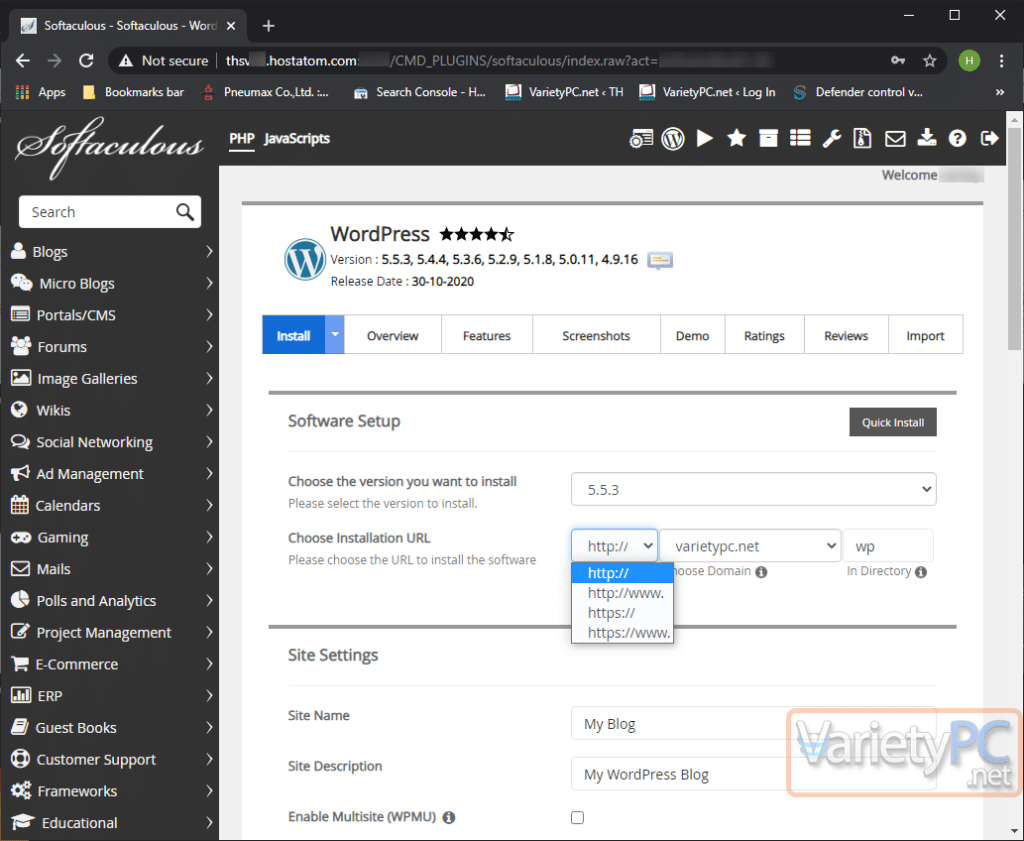Switch to the Demo tab
The width and height of the screenshot is (1024, 841).
pos(692,336)
